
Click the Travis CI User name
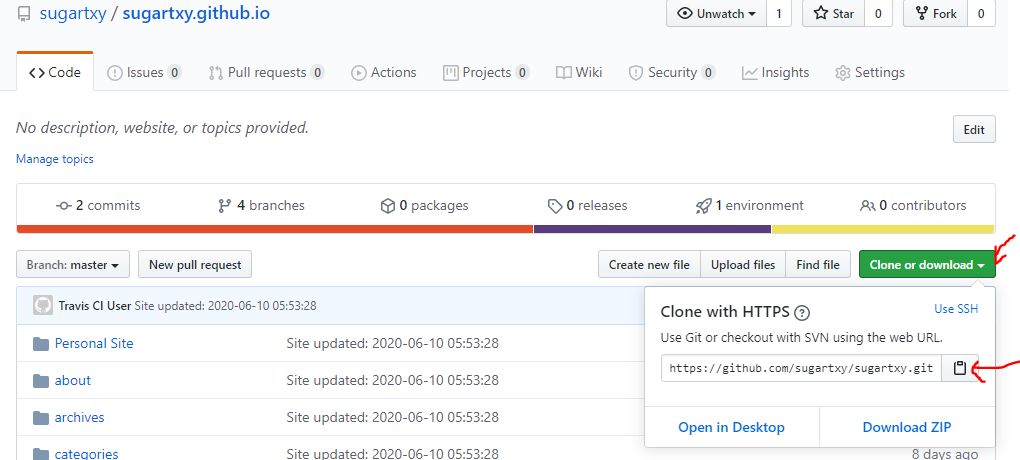click(95, 306)
